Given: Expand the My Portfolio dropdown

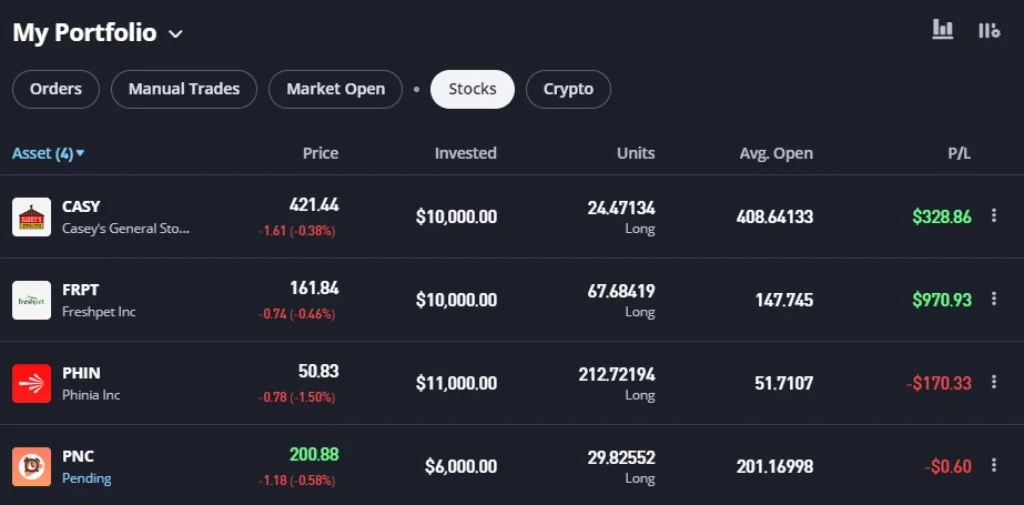Looking at the screenshot, I should pos(175,34).
